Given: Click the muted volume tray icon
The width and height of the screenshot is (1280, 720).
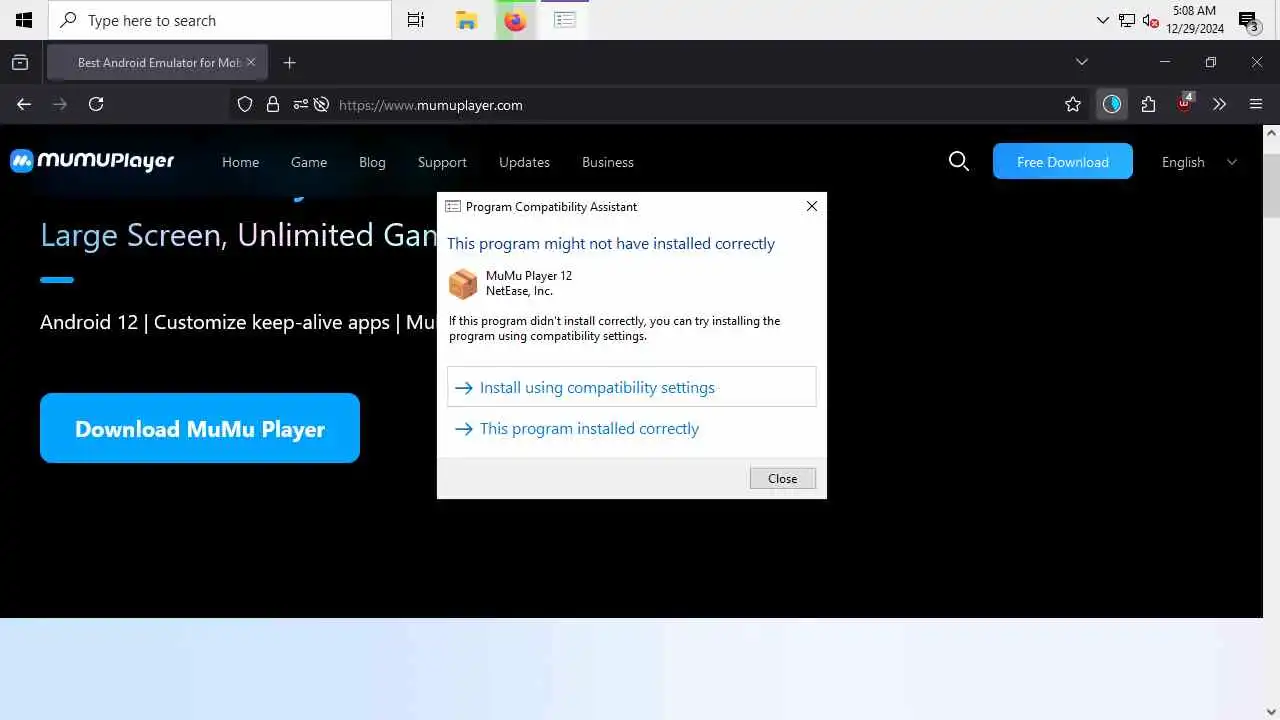Looking at the screenshot, I should tap(1150, 20).
